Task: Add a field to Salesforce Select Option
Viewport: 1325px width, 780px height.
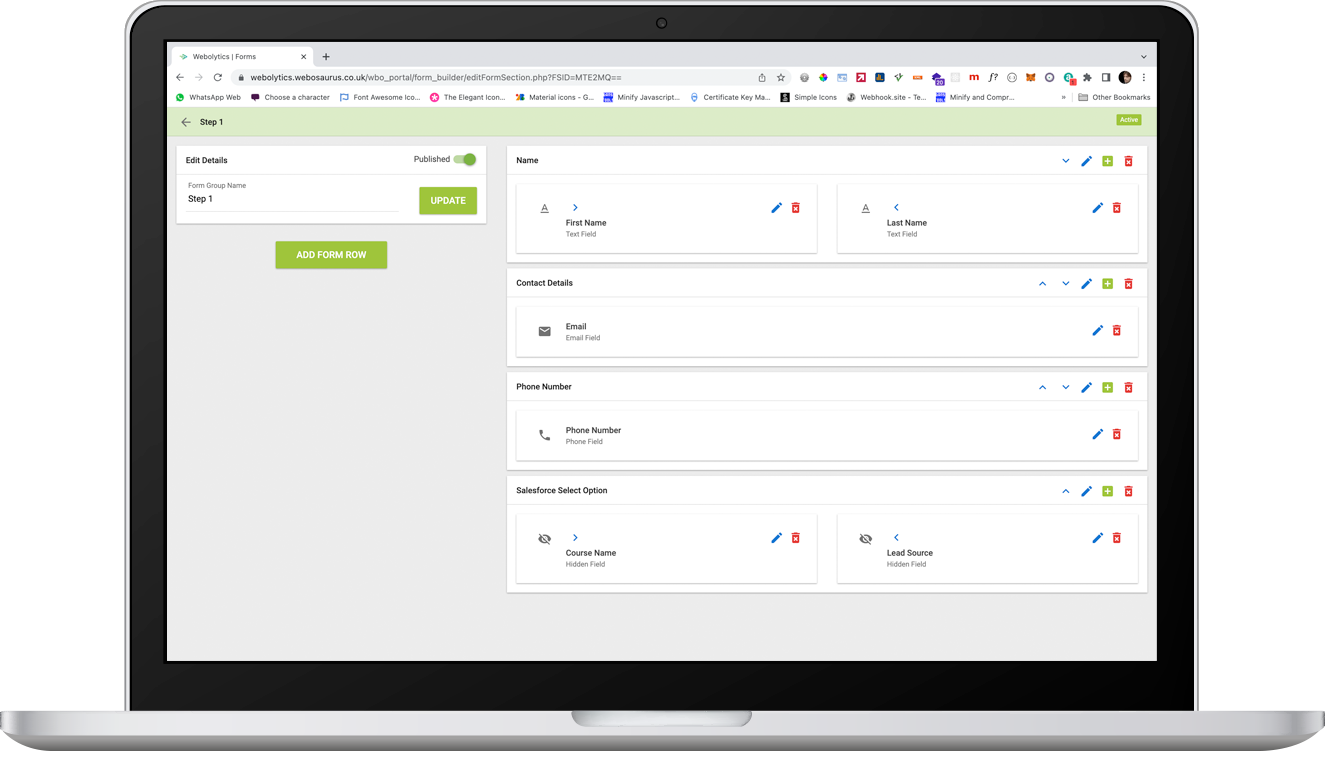Action: pyautogui.click(x=1107, y=491)
